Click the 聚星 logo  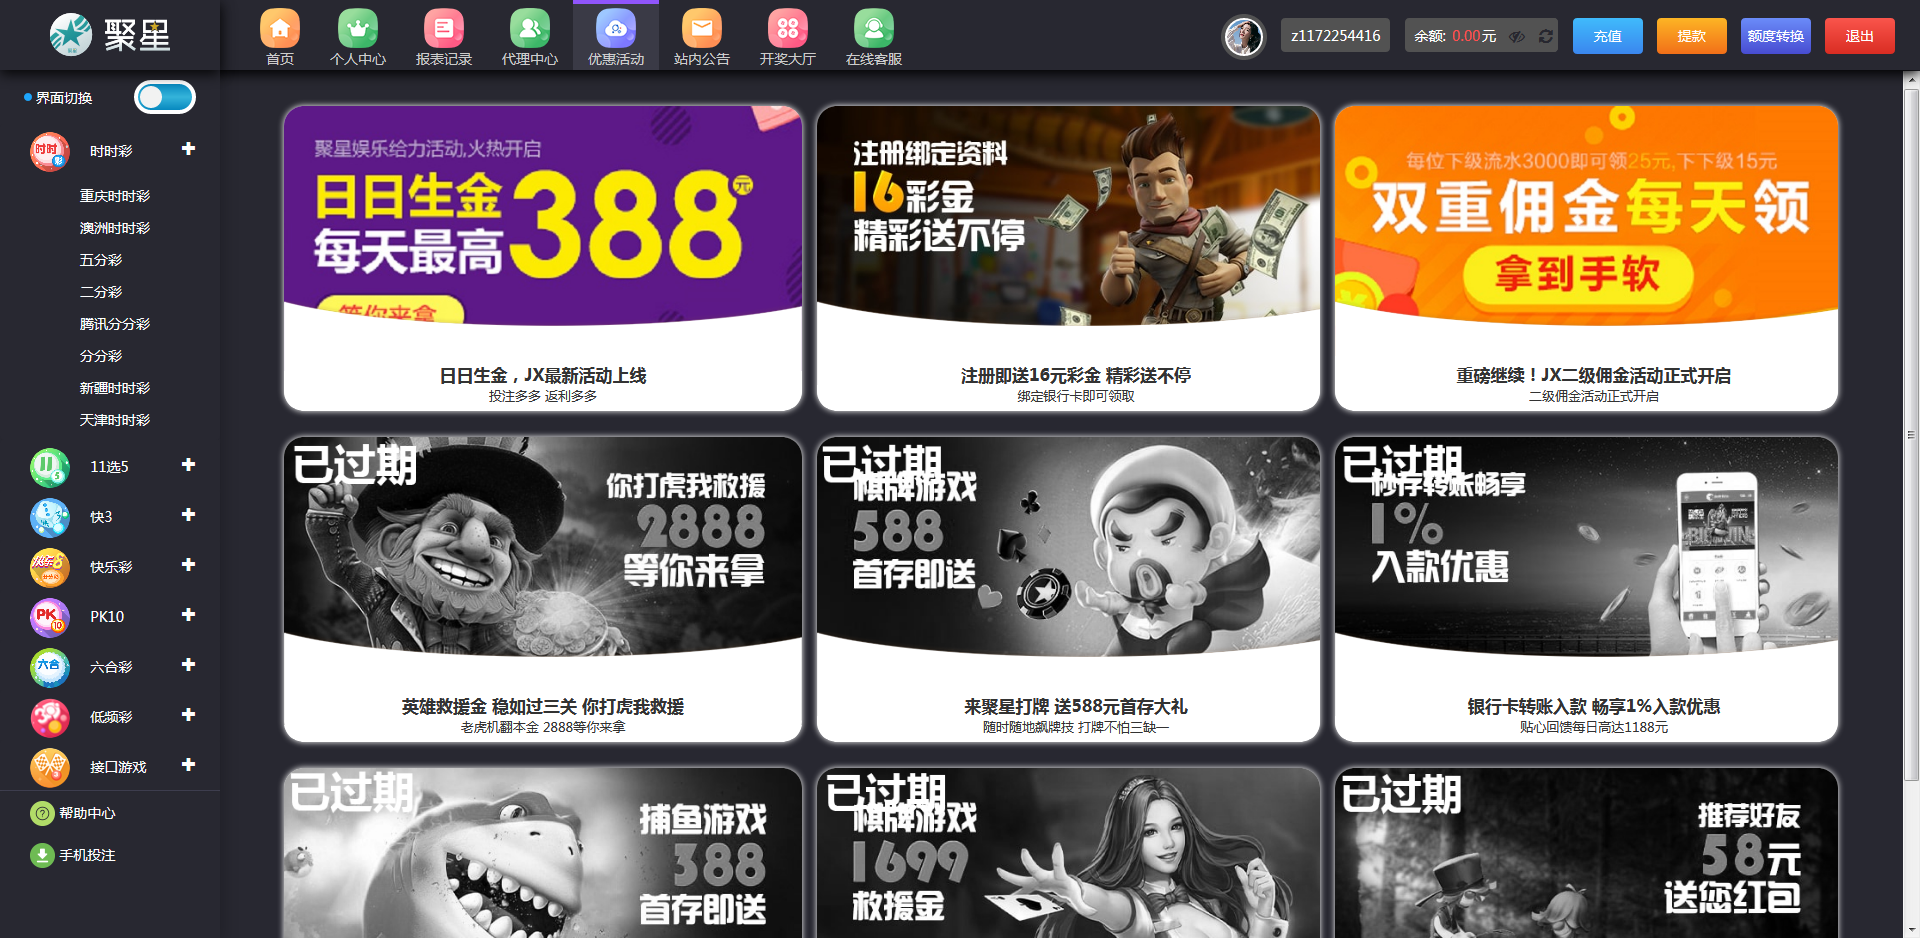tap(110, 35)
